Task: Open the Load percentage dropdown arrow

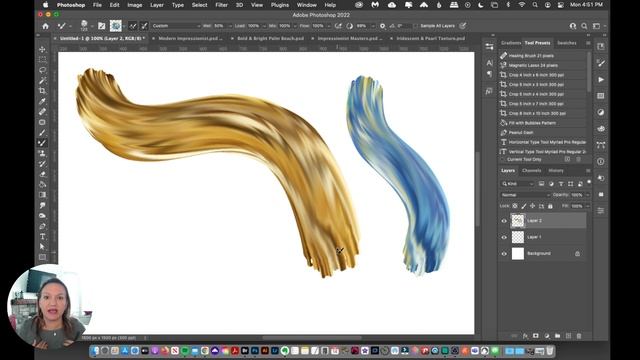Action: [264, 26]
